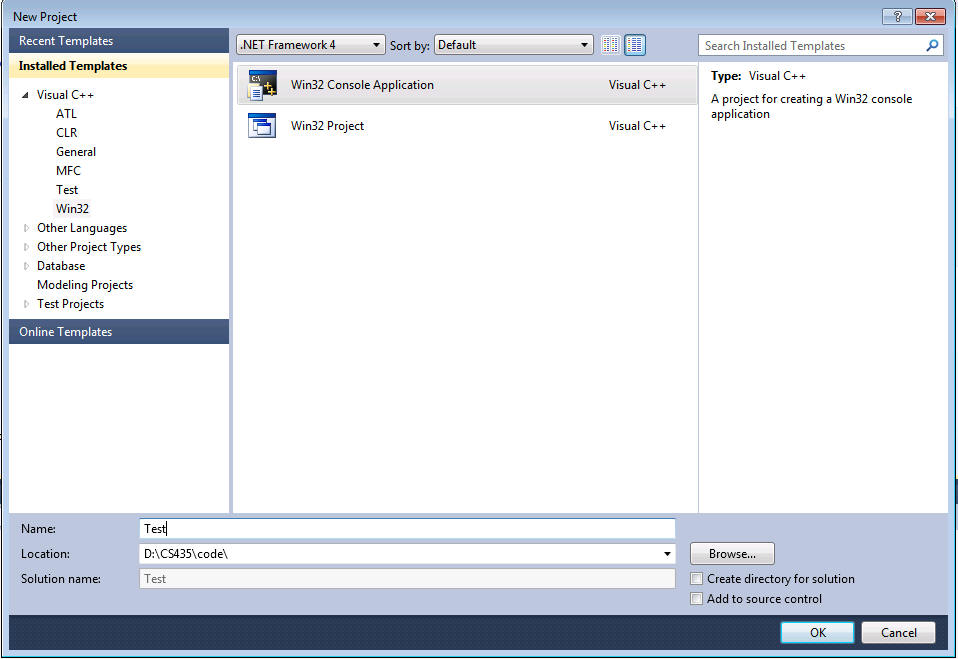The image size is (958, 659).
Task: Open the Online Templates section
Action: pos(119,332)
